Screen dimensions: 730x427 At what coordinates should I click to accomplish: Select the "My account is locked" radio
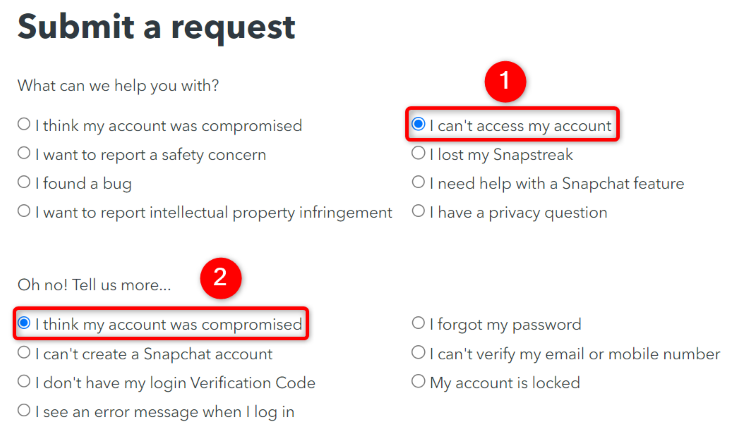coord(419,382)
